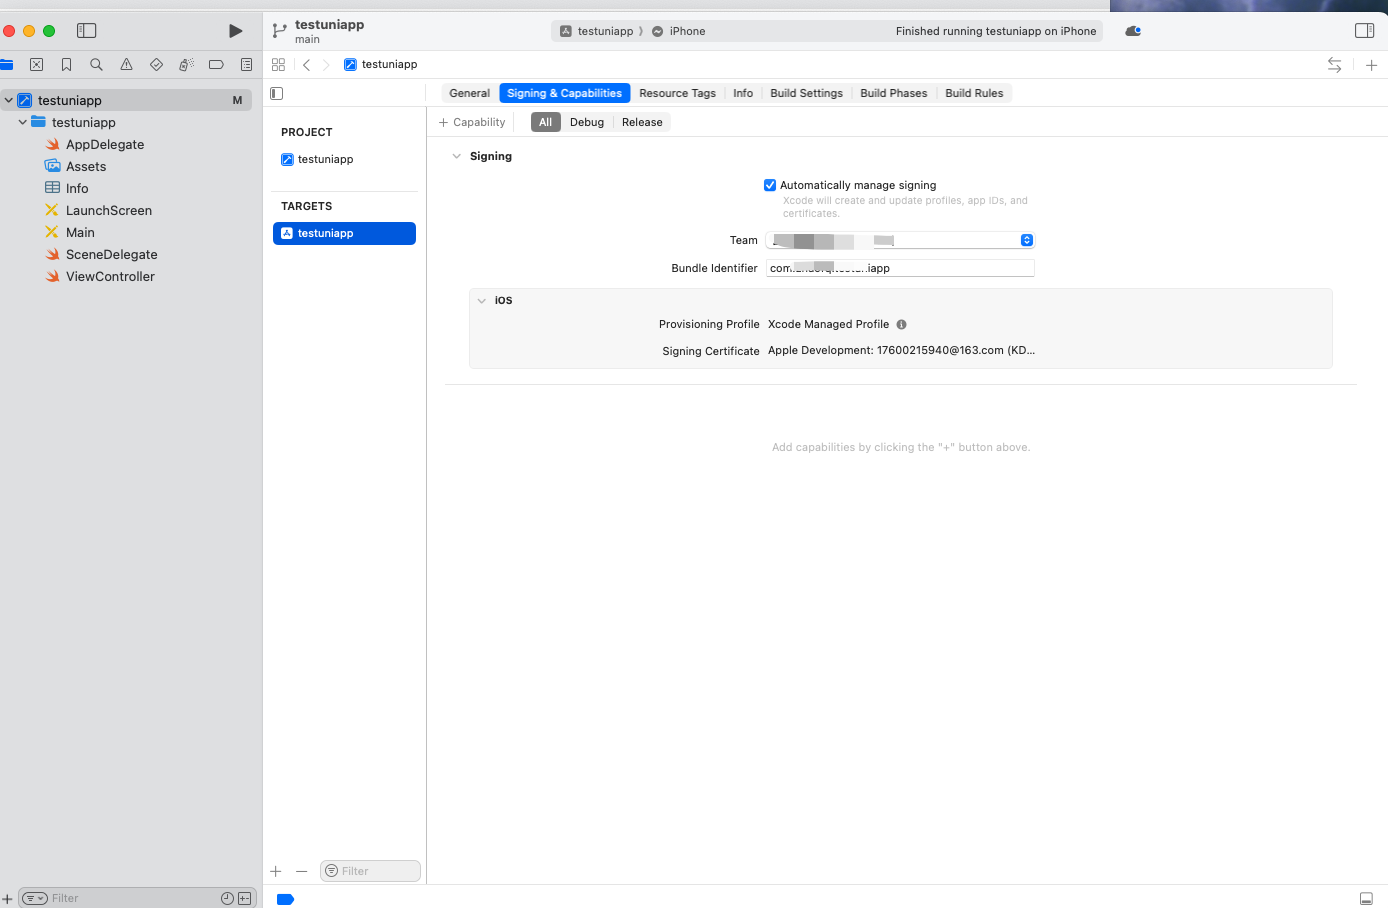Click the Bundle Identifier field
The image size is (1388, 908).
[900, 268]
